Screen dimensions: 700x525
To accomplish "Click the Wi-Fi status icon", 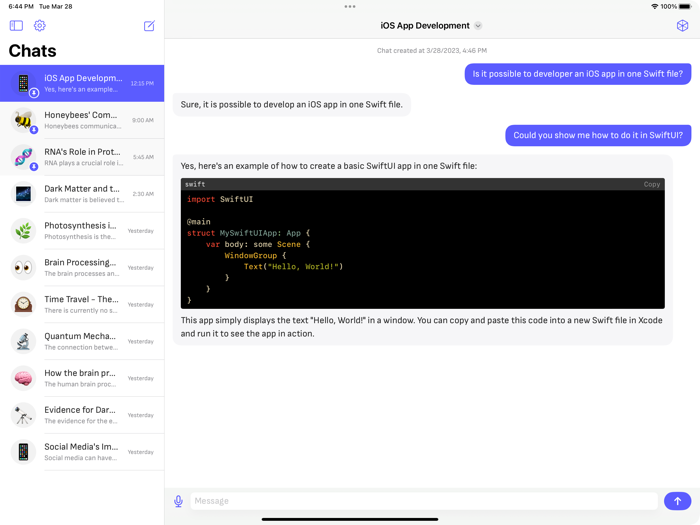I will tap(654, 6).
